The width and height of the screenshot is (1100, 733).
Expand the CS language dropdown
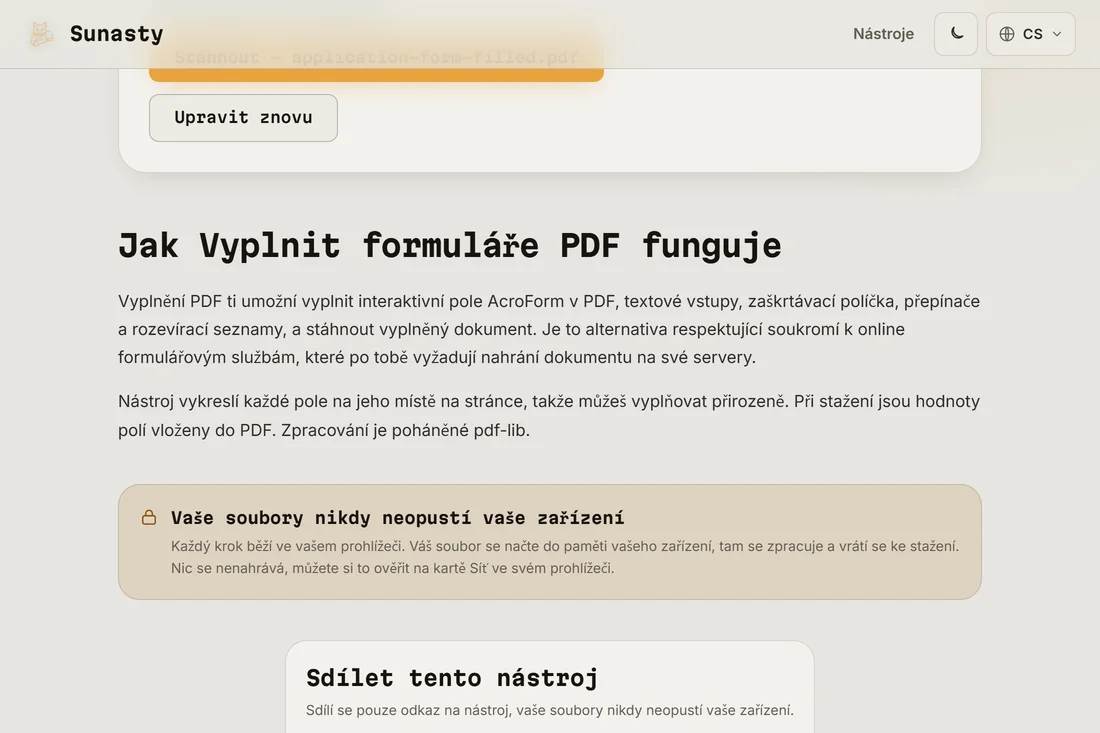coord(1030,34)
